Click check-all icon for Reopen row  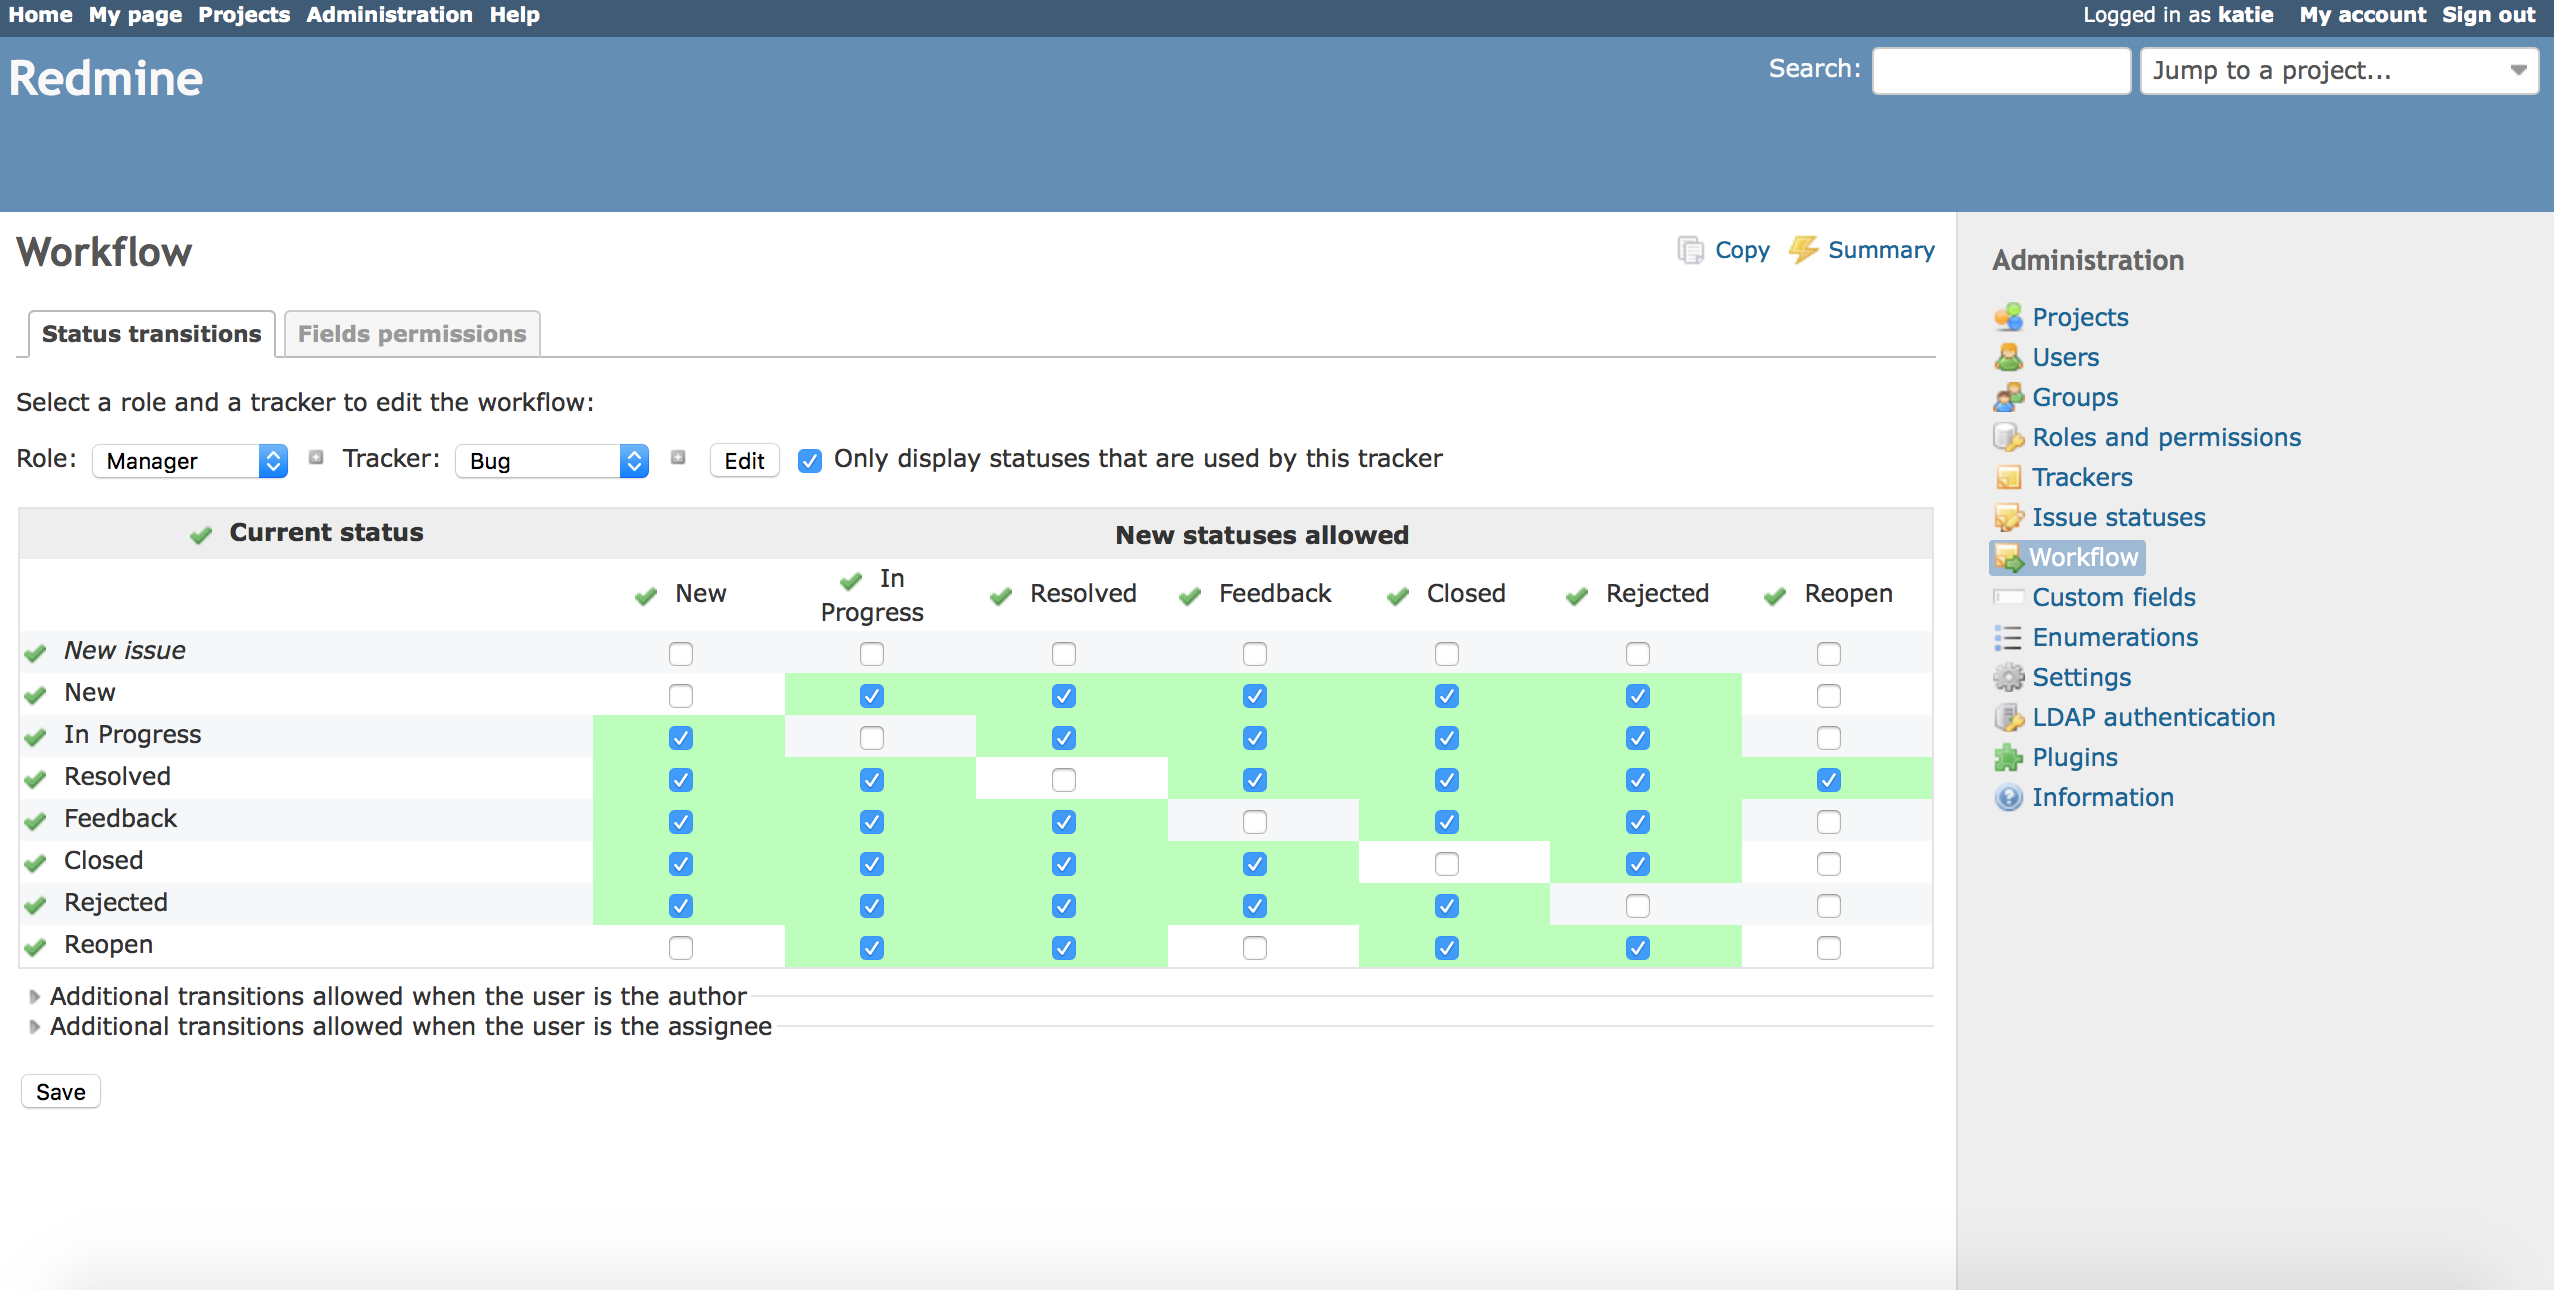tap(36, 947)
